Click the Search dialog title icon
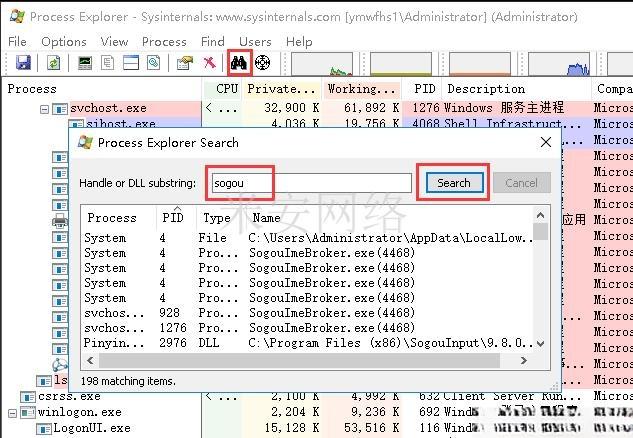This screenshot has height=438, width=633. (x=85, y=142)
